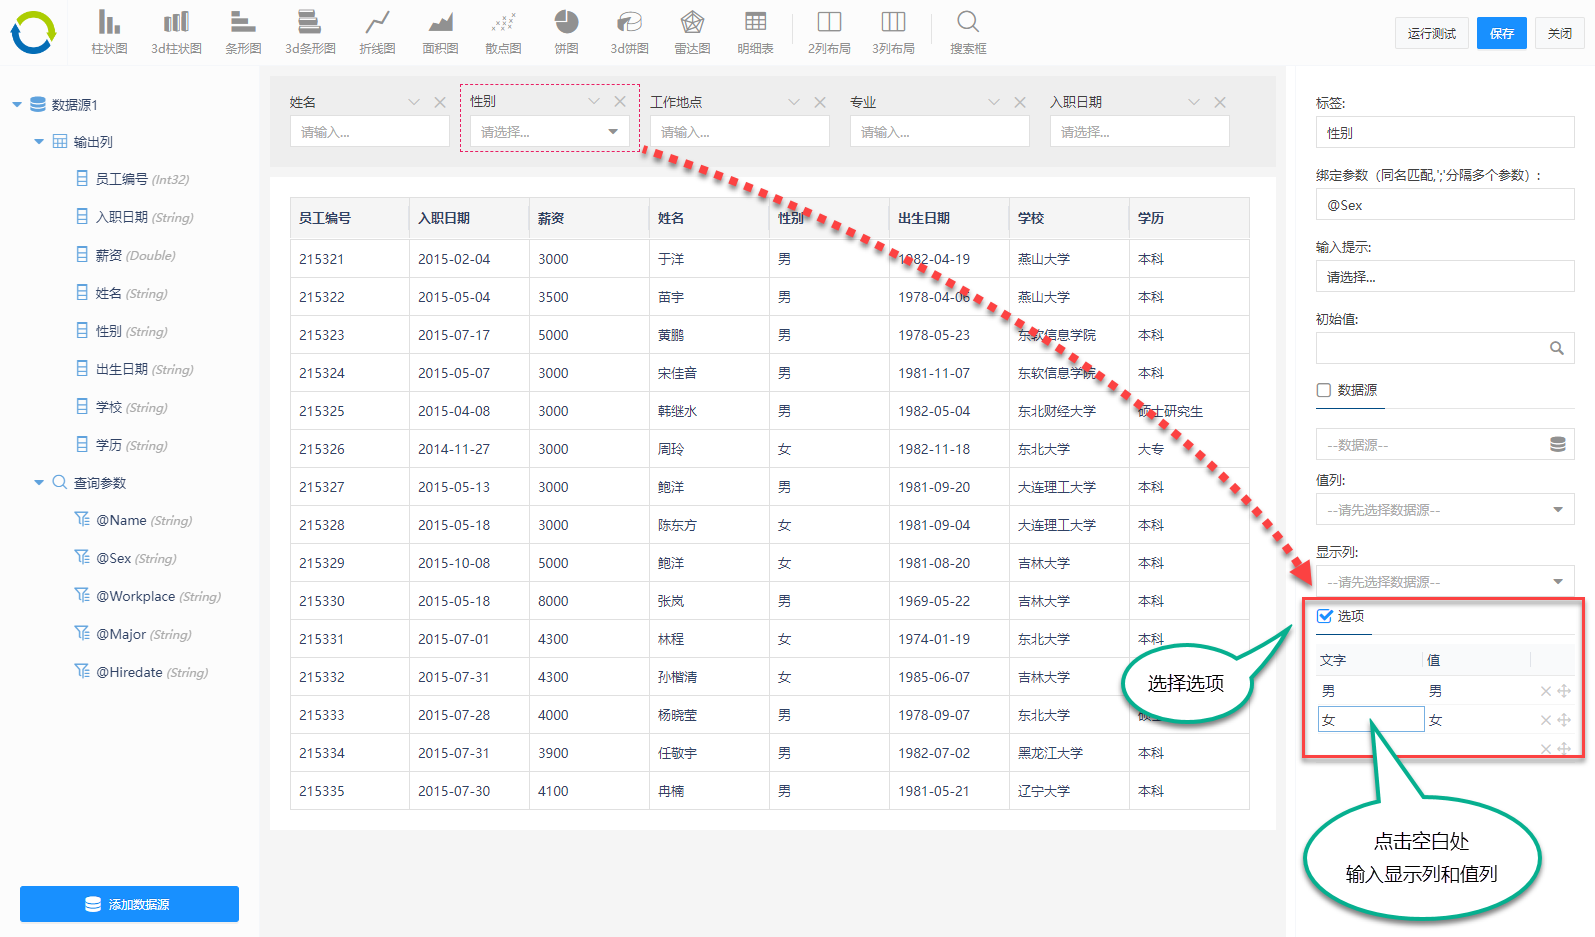Click the 入职日期 filter input
The height and width of the screenshot is (937, 1595).
[x=1140, y=132]
